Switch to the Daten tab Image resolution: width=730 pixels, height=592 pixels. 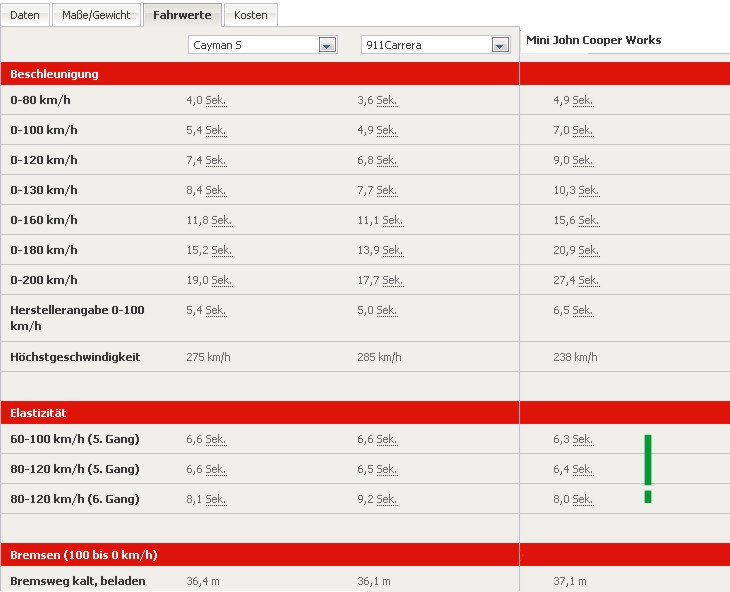[25, 15]
